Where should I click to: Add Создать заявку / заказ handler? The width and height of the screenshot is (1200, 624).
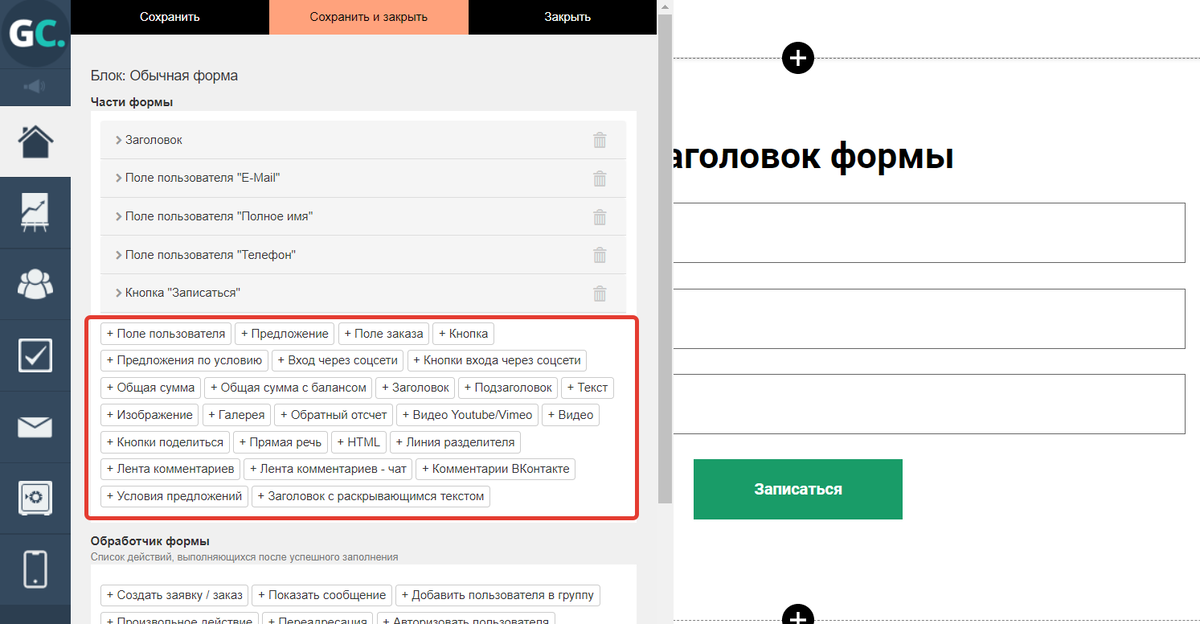click(175, 595)
